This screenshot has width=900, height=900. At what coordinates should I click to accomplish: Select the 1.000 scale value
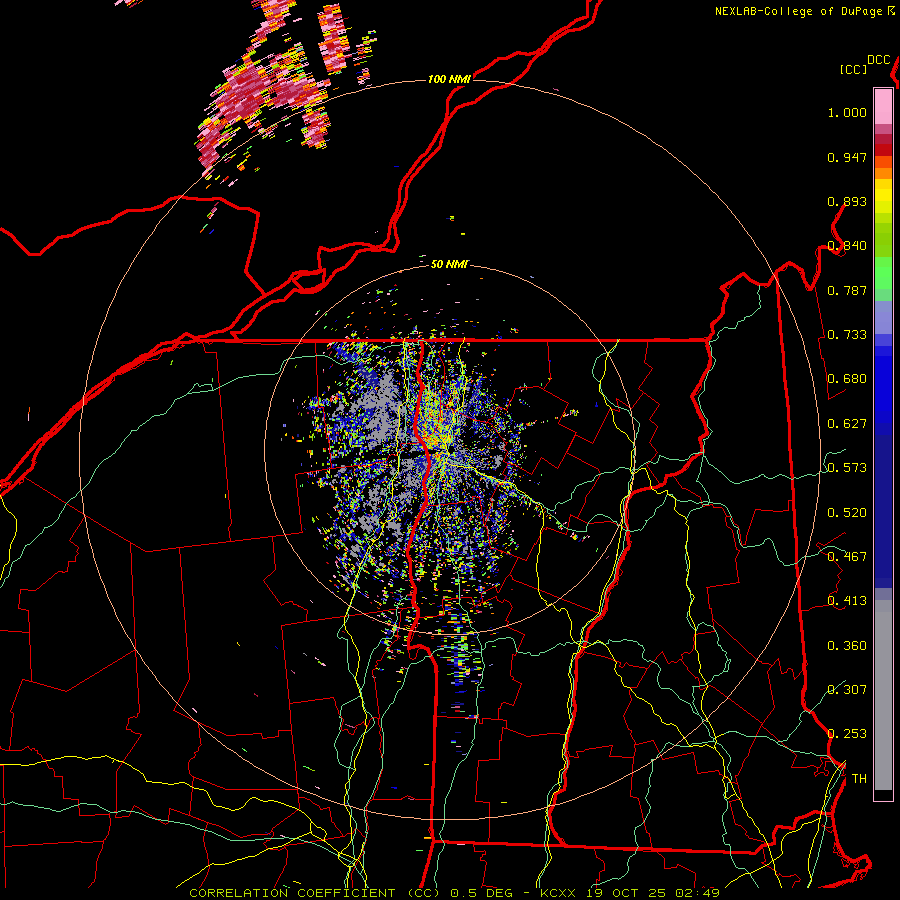847,112
